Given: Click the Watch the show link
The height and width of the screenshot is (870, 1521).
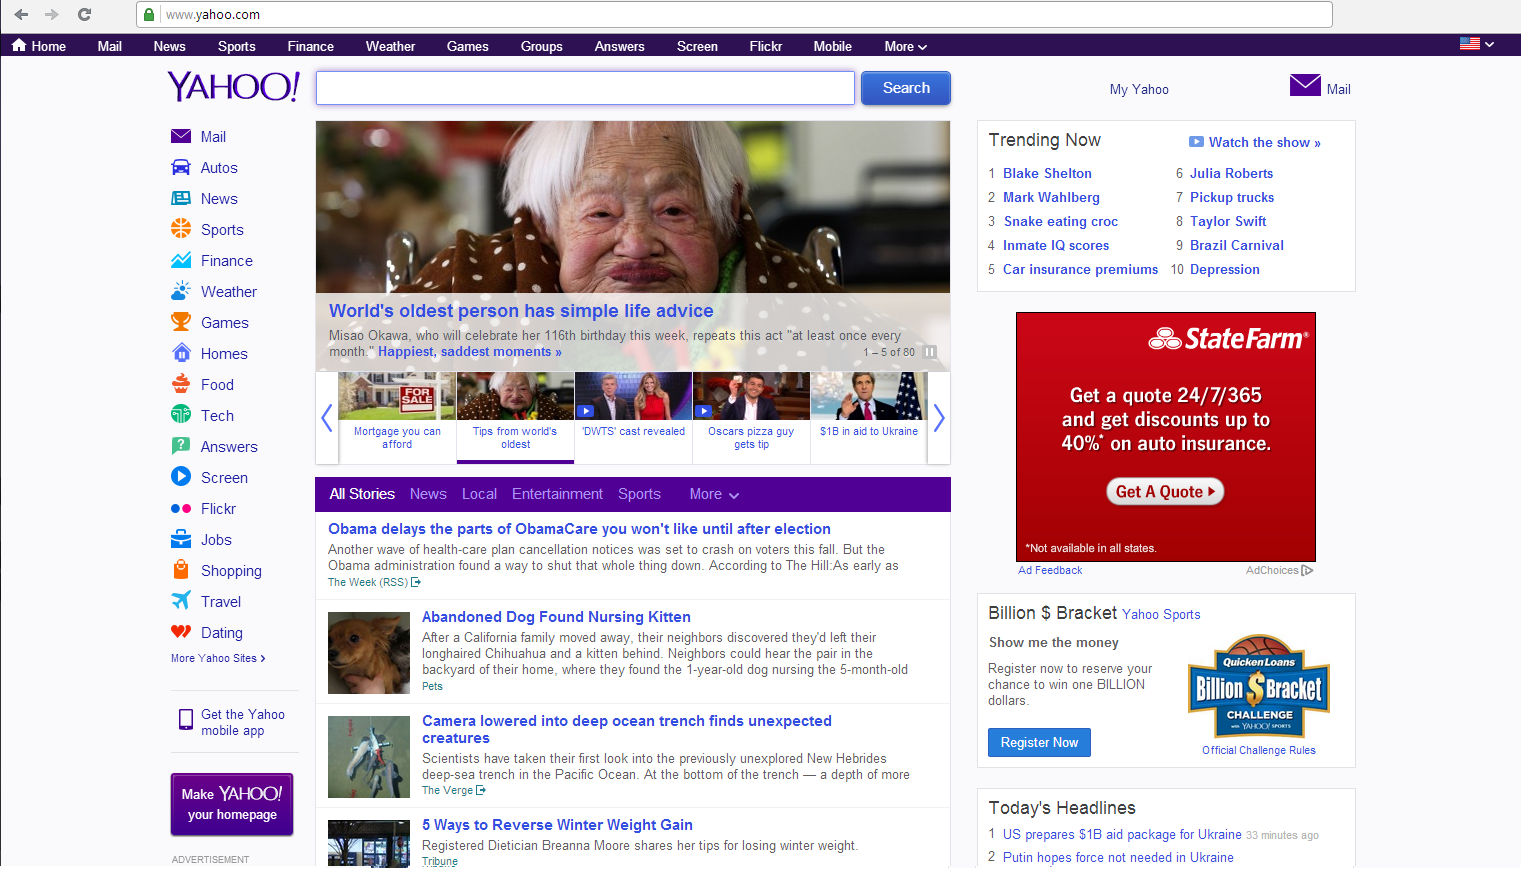Looking at the screenshot, I should [x=1255, y=142].
